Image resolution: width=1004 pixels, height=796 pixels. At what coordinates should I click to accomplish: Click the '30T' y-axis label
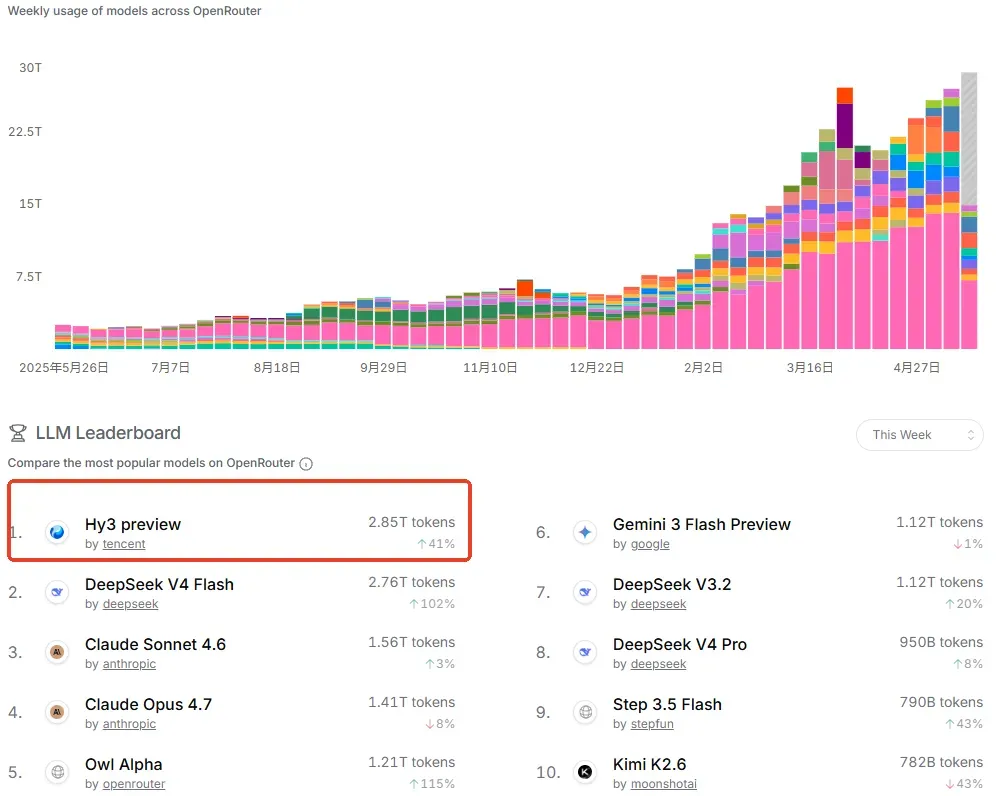[x=30, y=68]
